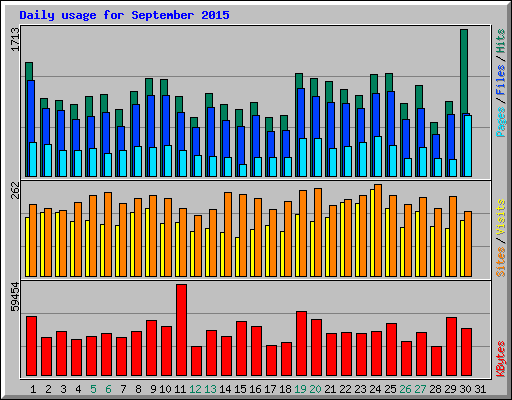Click the 1713 axis maximum label

[15, 39]
